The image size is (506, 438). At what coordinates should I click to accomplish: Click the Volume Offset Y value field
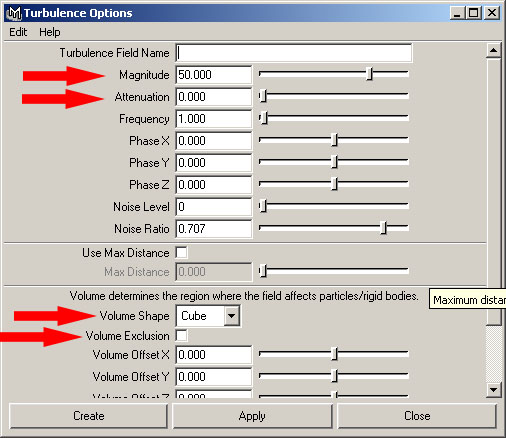point(214,377)
